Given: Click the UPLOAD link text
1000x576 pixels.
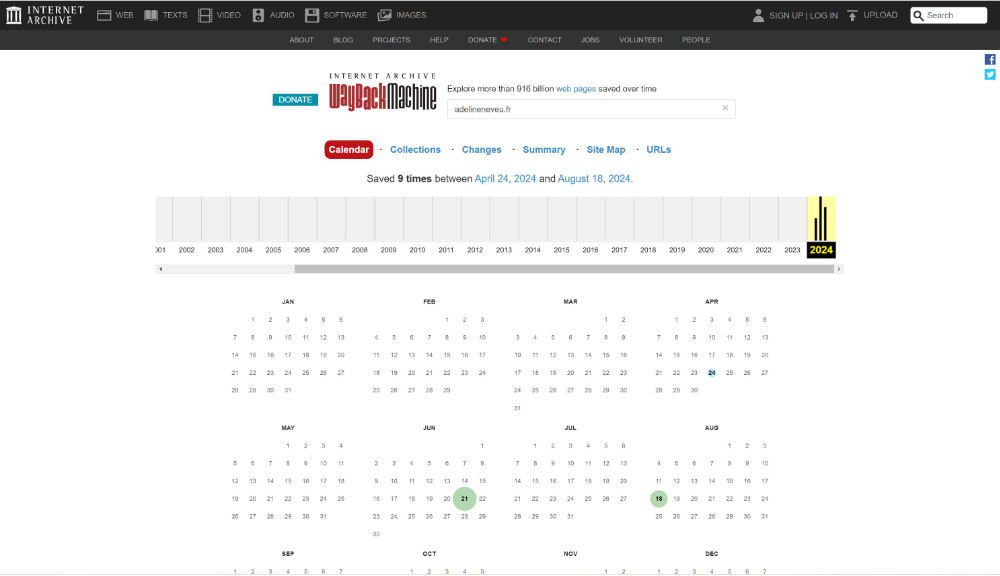Looking at the screenshot, I should tap(880, 15).
